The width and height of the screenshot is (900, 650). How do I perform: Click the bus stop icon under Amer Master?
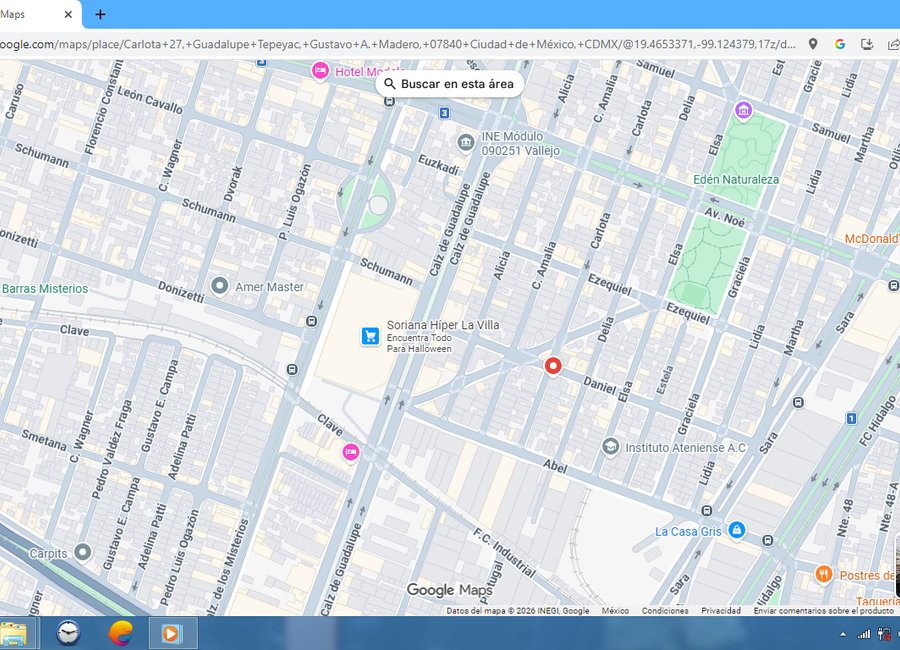(311, 322)
